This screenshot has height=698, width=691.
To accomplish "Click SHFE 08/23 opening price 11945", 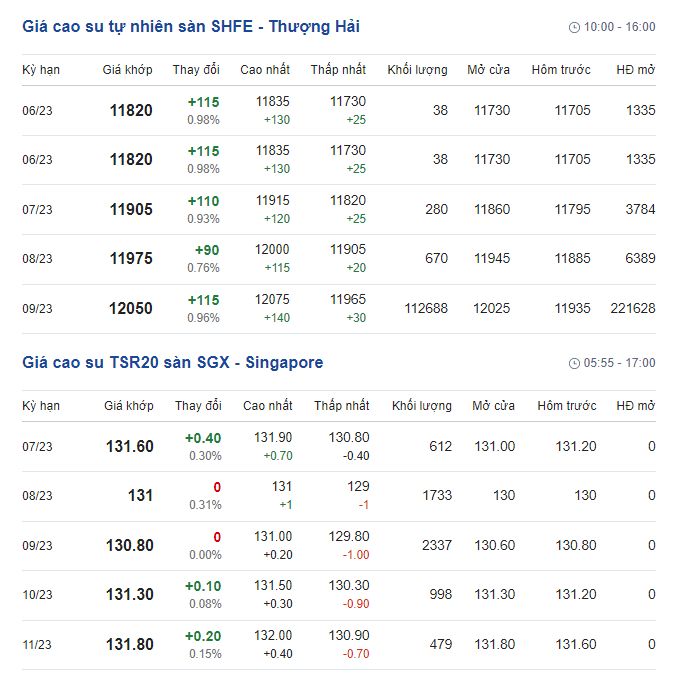I will click(492, 258).
